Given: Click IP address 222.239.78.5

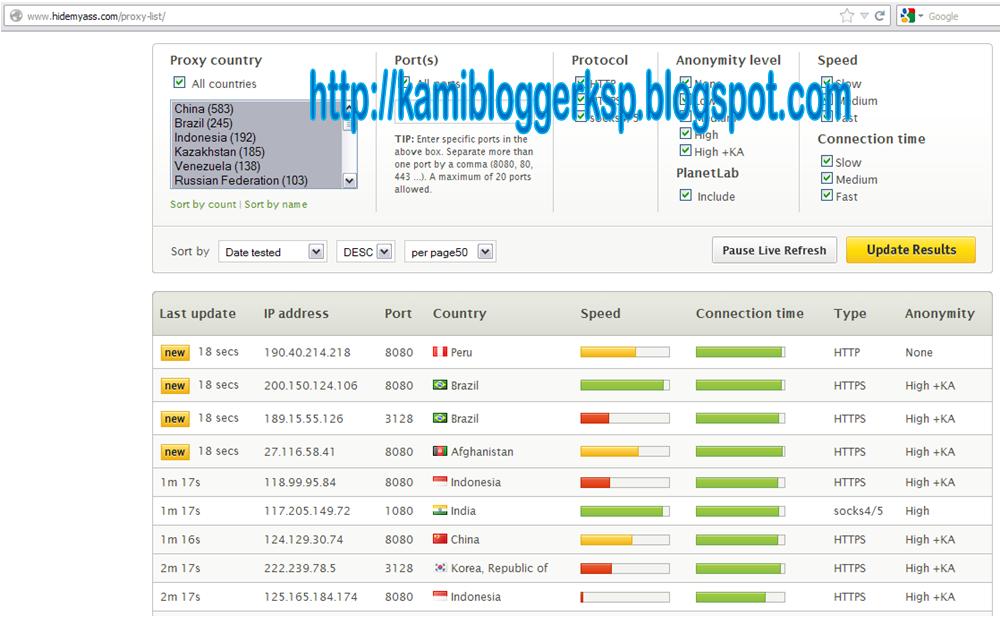Looking at the screenshot, I should (x=300, y=568).
